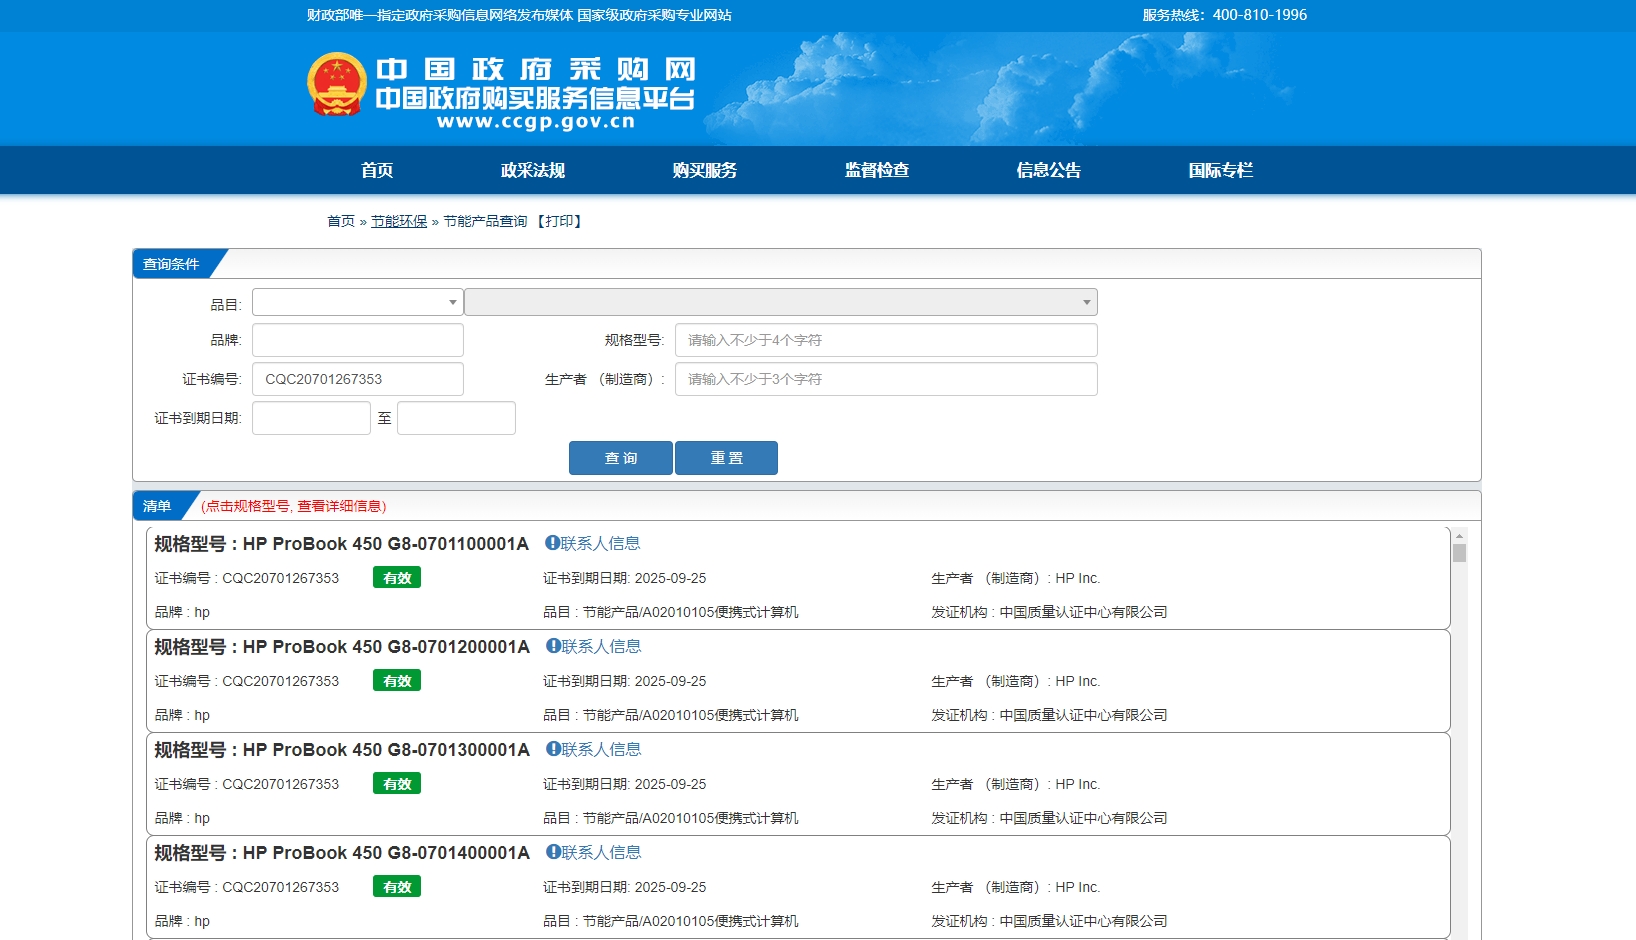Click the list scrollbar up arrow

coord(1459,535)
